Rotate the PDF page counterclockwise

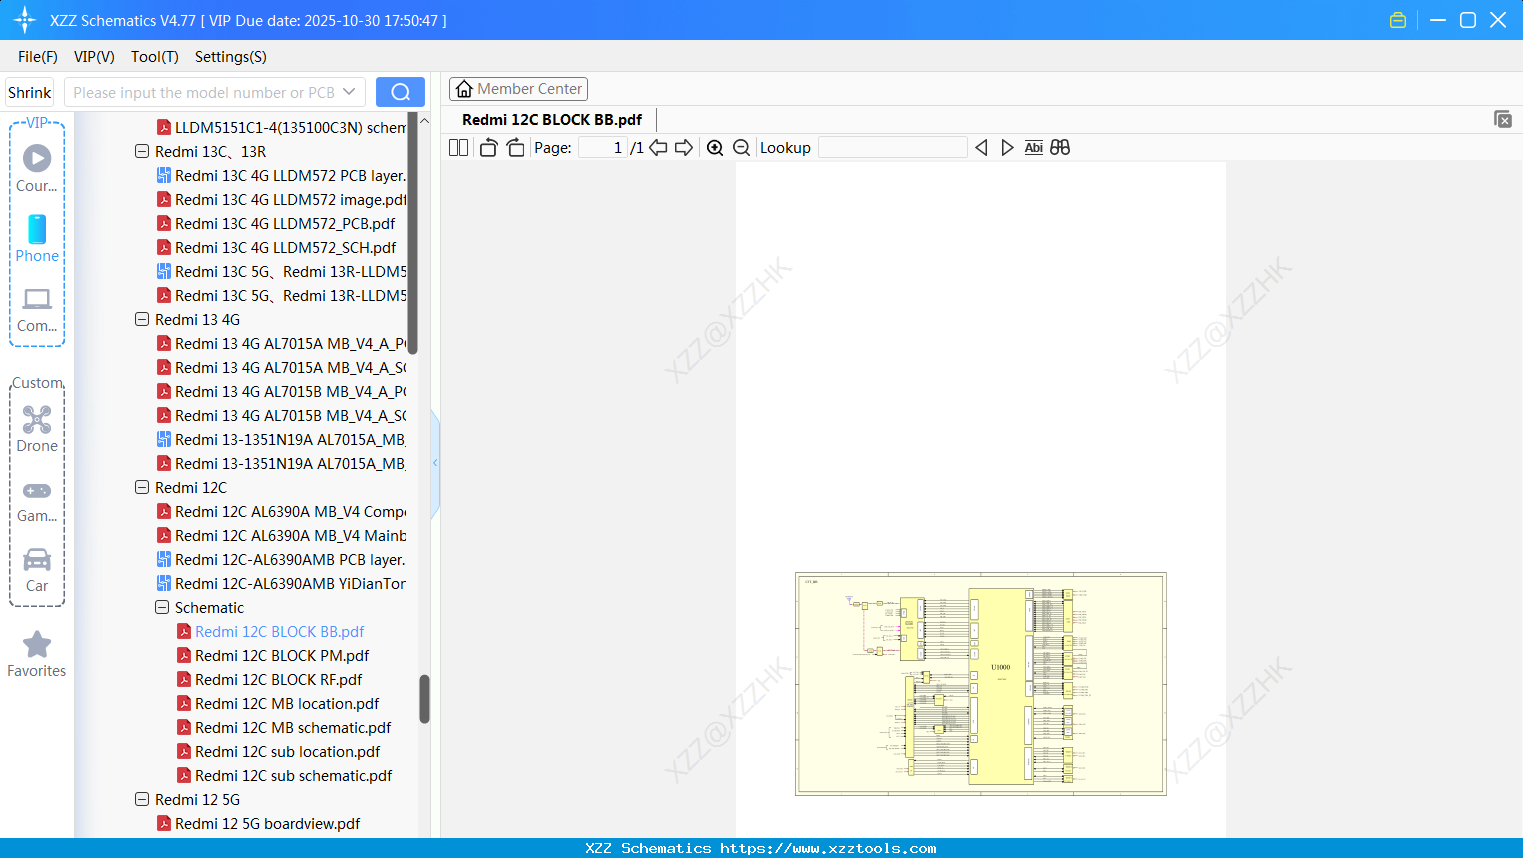click(487, 147)
